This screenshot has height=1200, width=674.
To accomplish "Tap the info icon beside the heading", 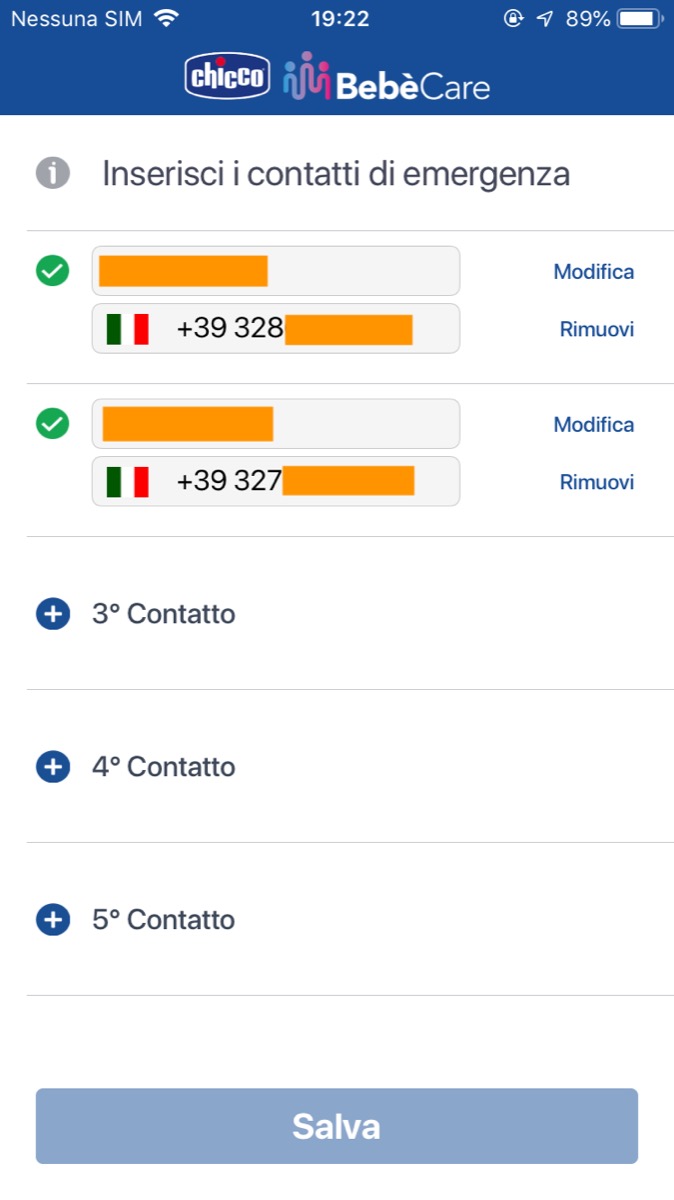I will click(x=53, y=173).
